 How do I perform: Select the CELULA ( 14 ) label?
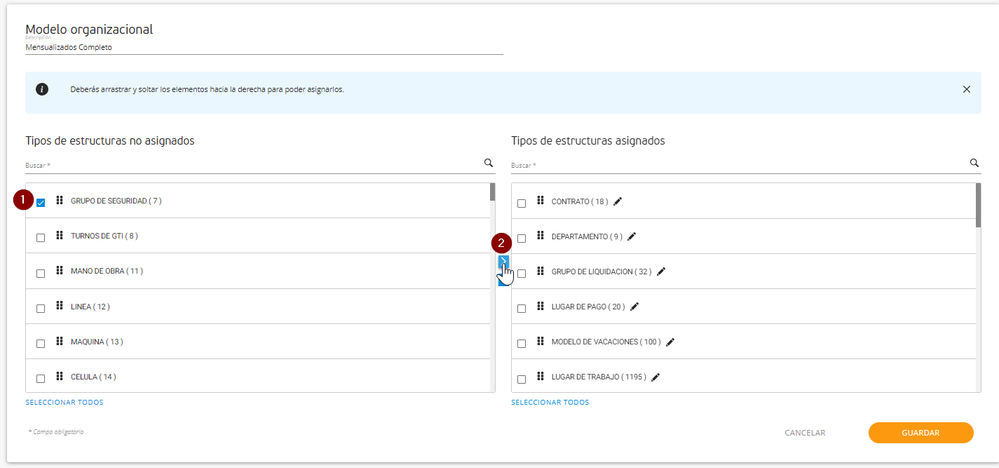coord(93,377)
